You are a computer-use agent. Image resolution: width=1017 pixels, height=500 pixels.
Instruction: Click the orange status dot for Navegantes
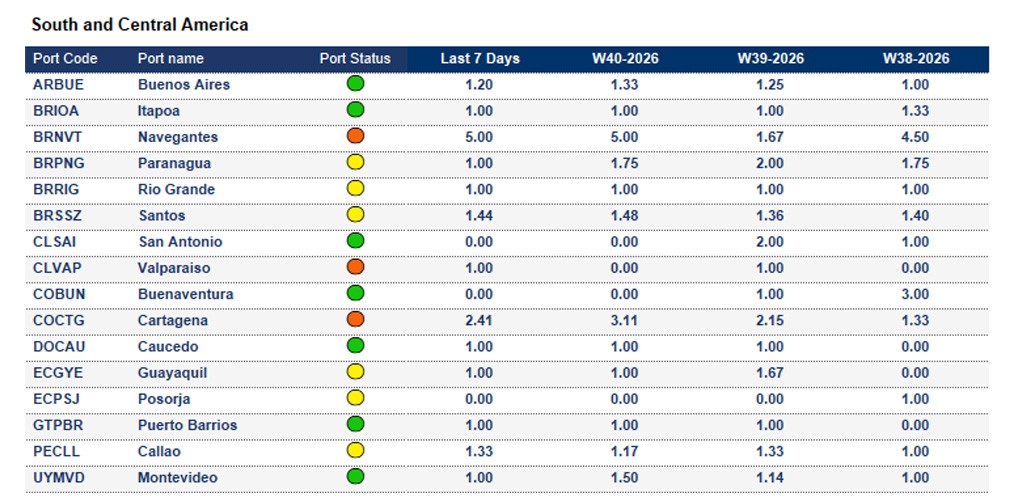click(355, 136)
